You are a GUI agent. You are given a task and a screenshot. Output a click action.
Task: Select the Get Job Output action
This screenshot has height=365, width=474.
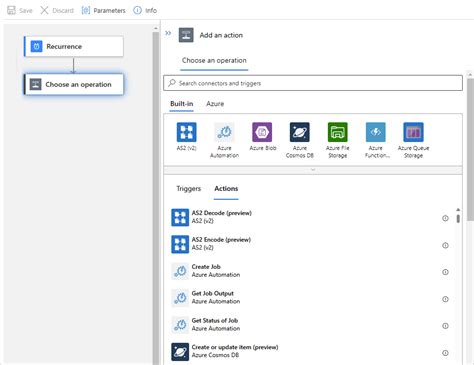(x=309, y=298)
